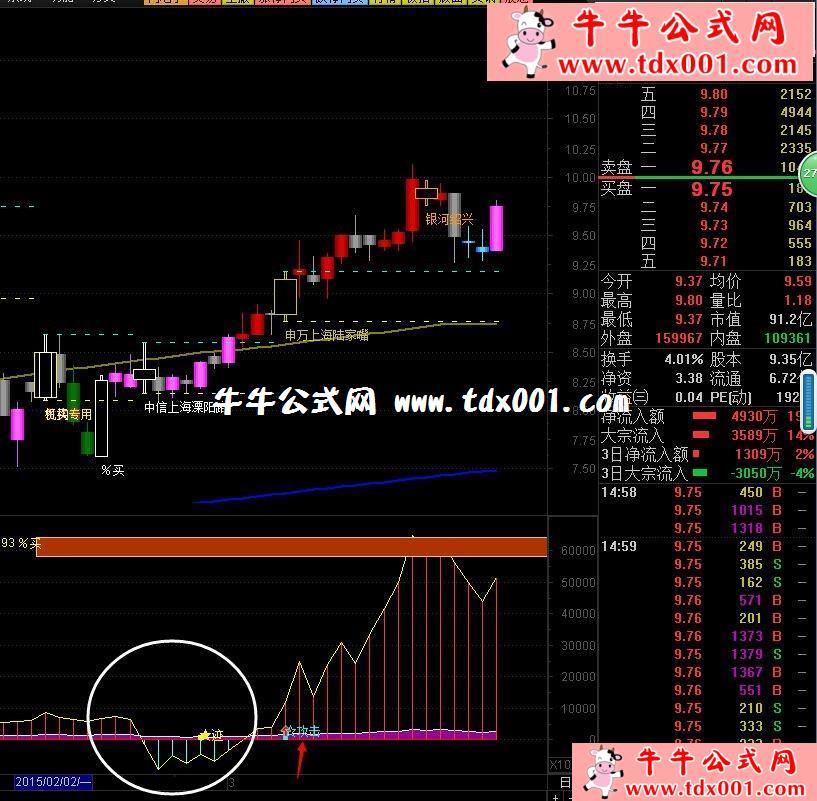Click the sell-three price 9.78
817x801 pixels.
714,130
